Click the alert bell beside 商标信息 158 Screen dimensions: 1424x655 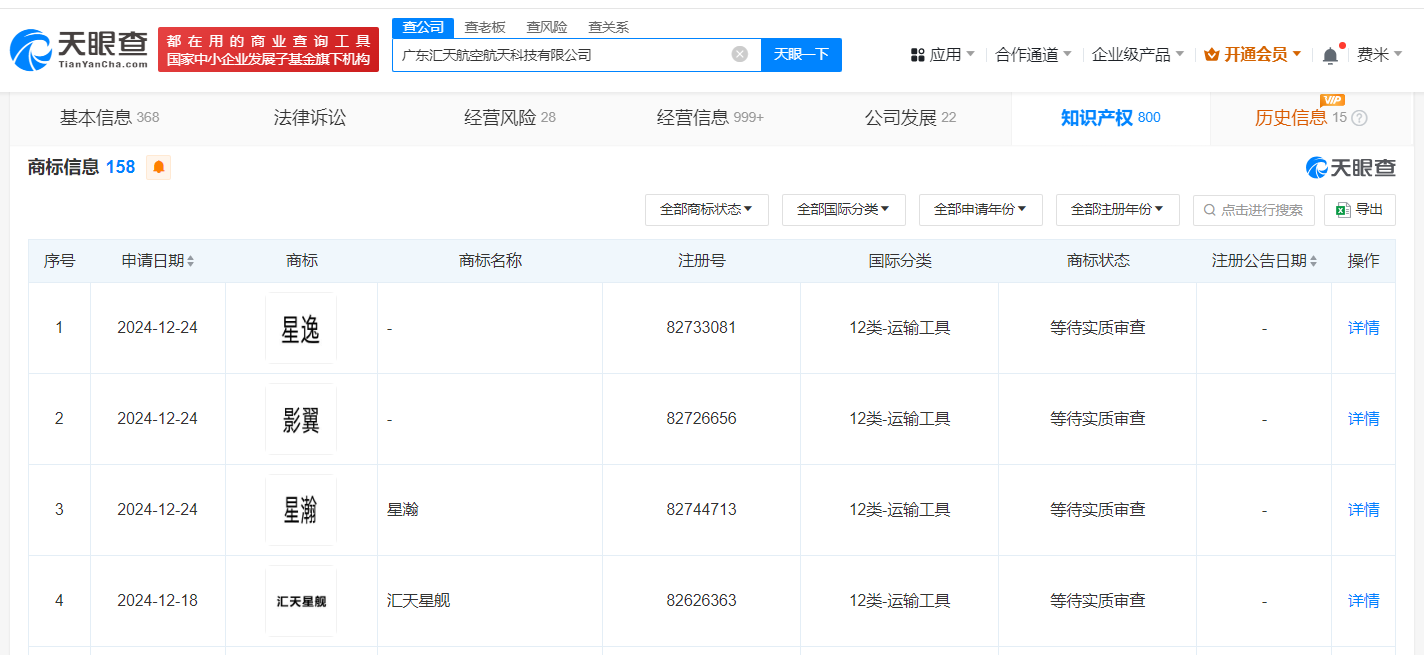[x=160, y=167]
